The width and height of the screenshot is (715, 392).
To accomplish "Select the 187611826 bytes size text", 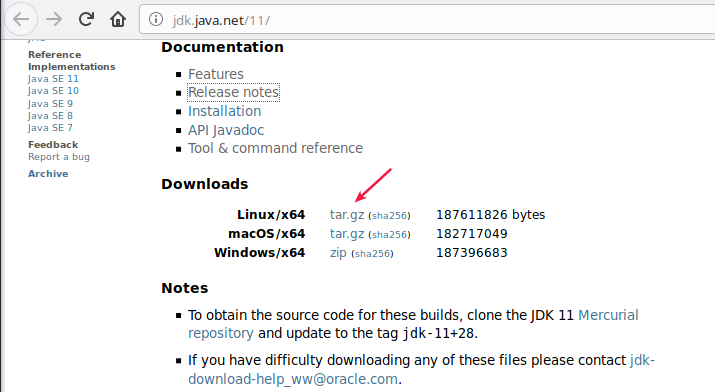I will point(491,215).
